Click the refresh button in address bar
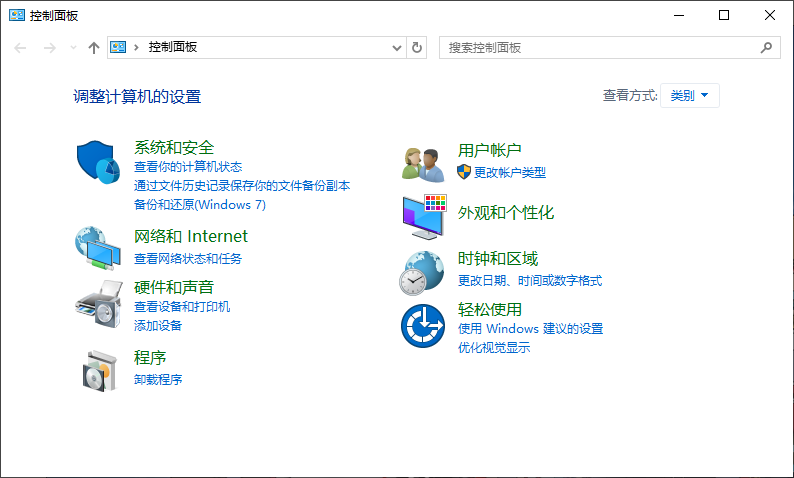794x478 pixels. click(417, 48)
